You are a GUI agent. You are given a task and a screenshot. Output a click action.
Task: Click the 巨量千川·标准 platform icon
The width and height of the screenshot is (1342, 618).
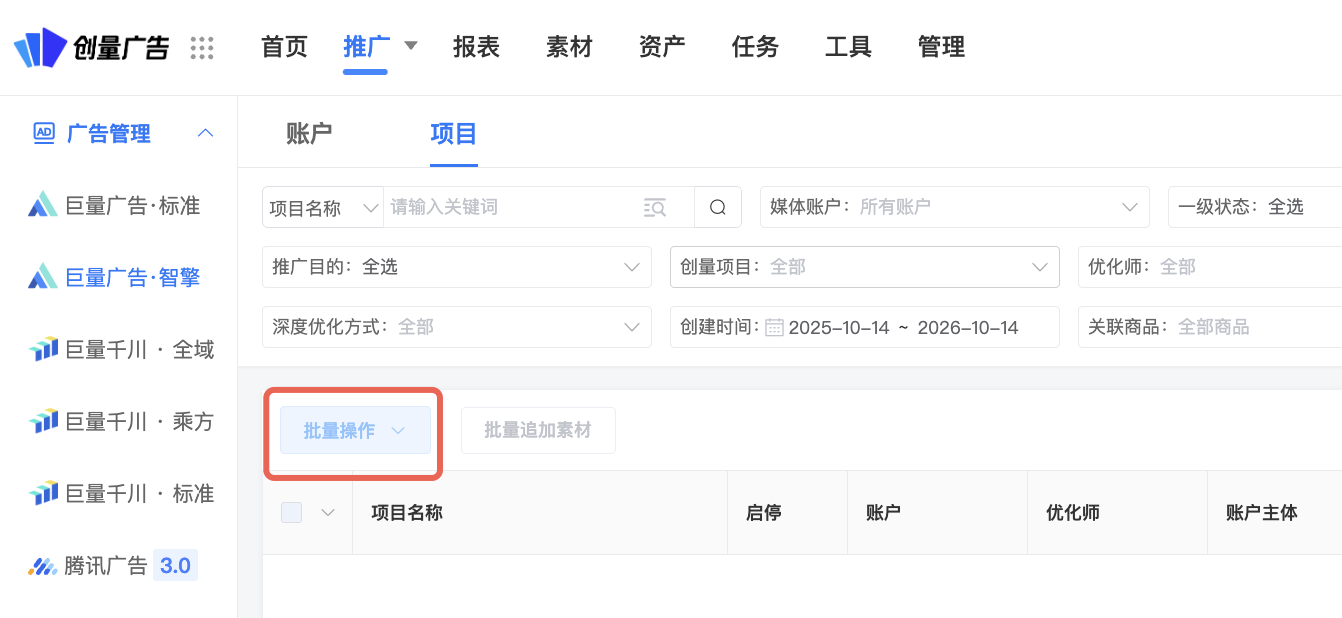coord(42,494)
